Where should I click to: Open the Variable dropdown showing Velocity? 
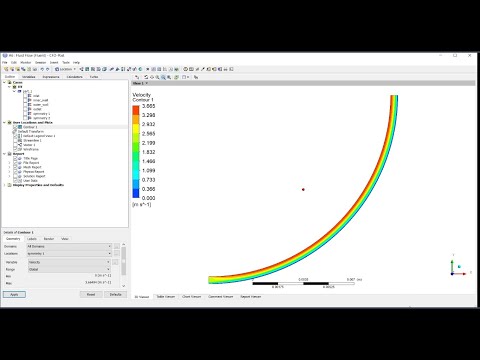pos(69,262)
